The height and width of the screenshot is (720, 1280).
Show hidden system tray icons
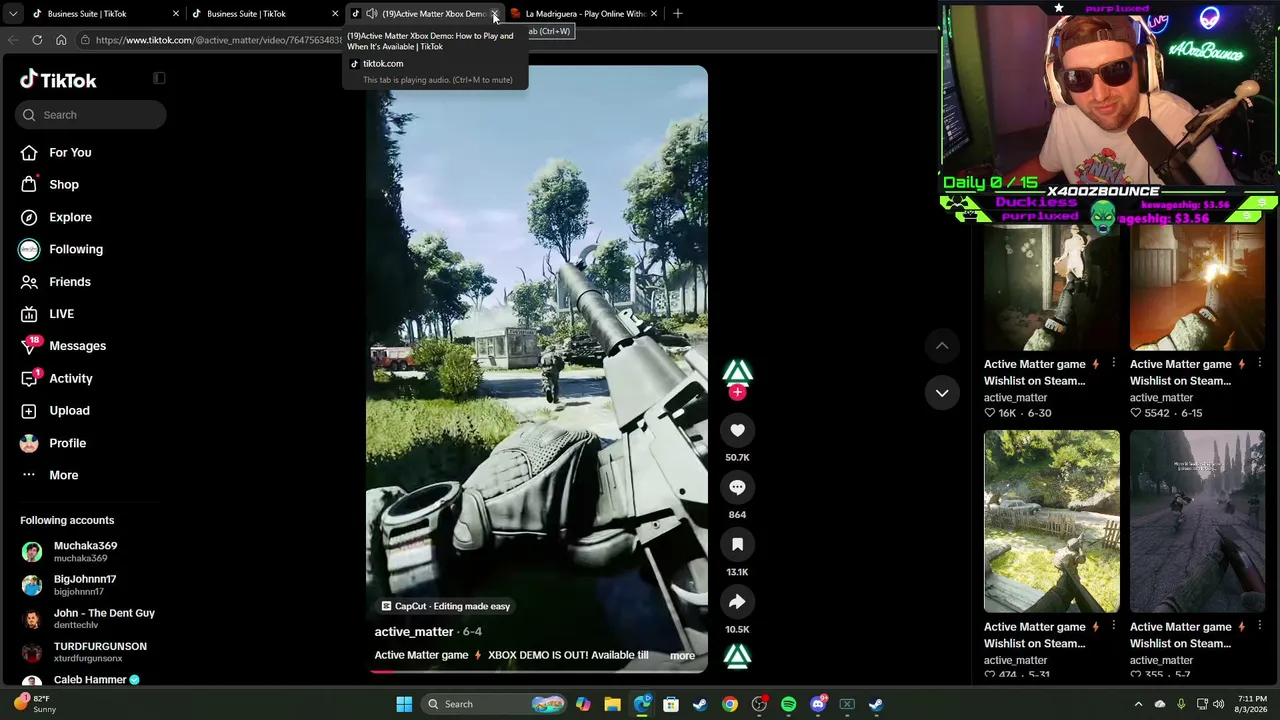(x=1138, y=704)
